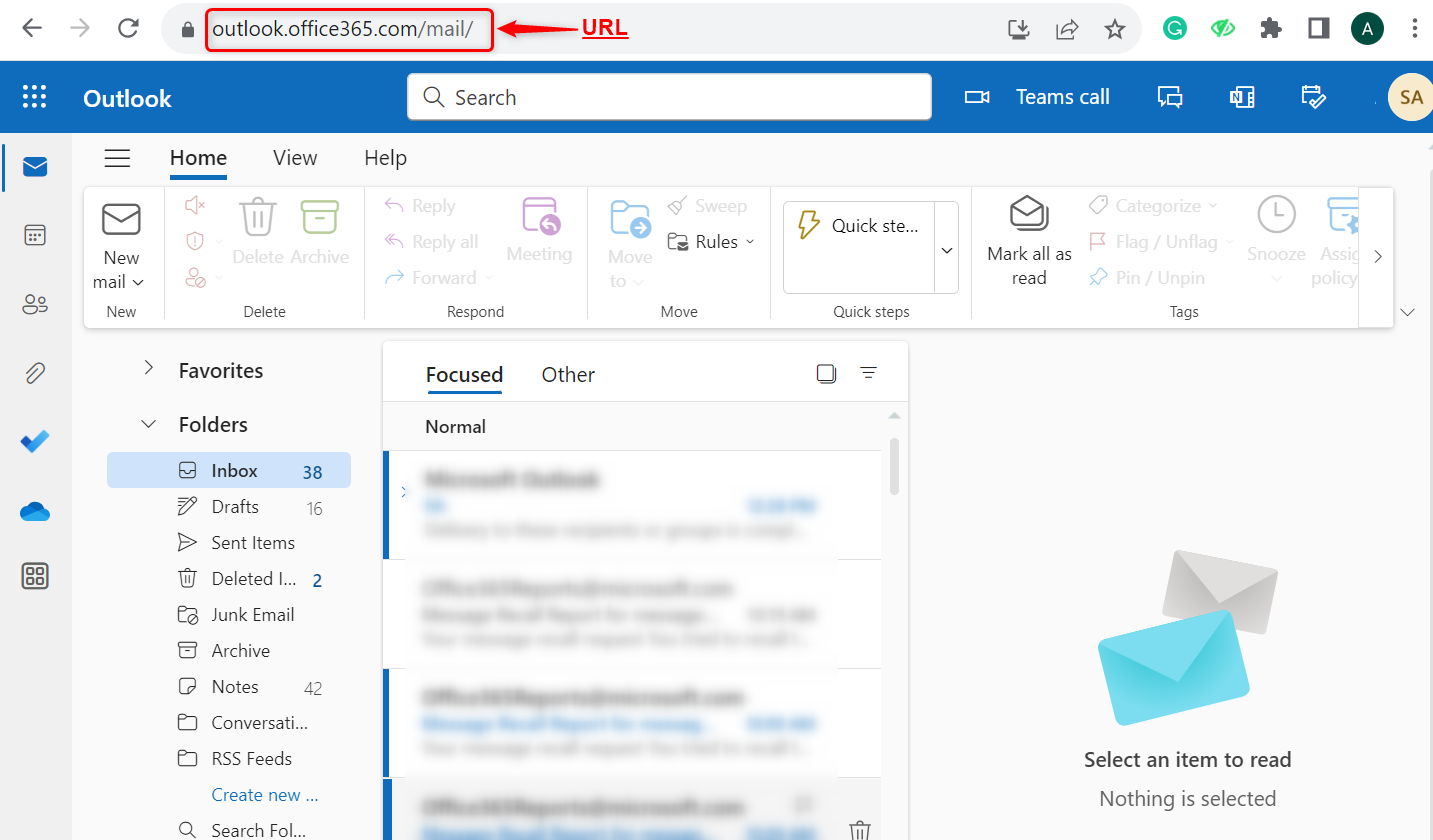1433x840 pixels.
Task: Select the Other inbox tab
Action: click(568, 375)
